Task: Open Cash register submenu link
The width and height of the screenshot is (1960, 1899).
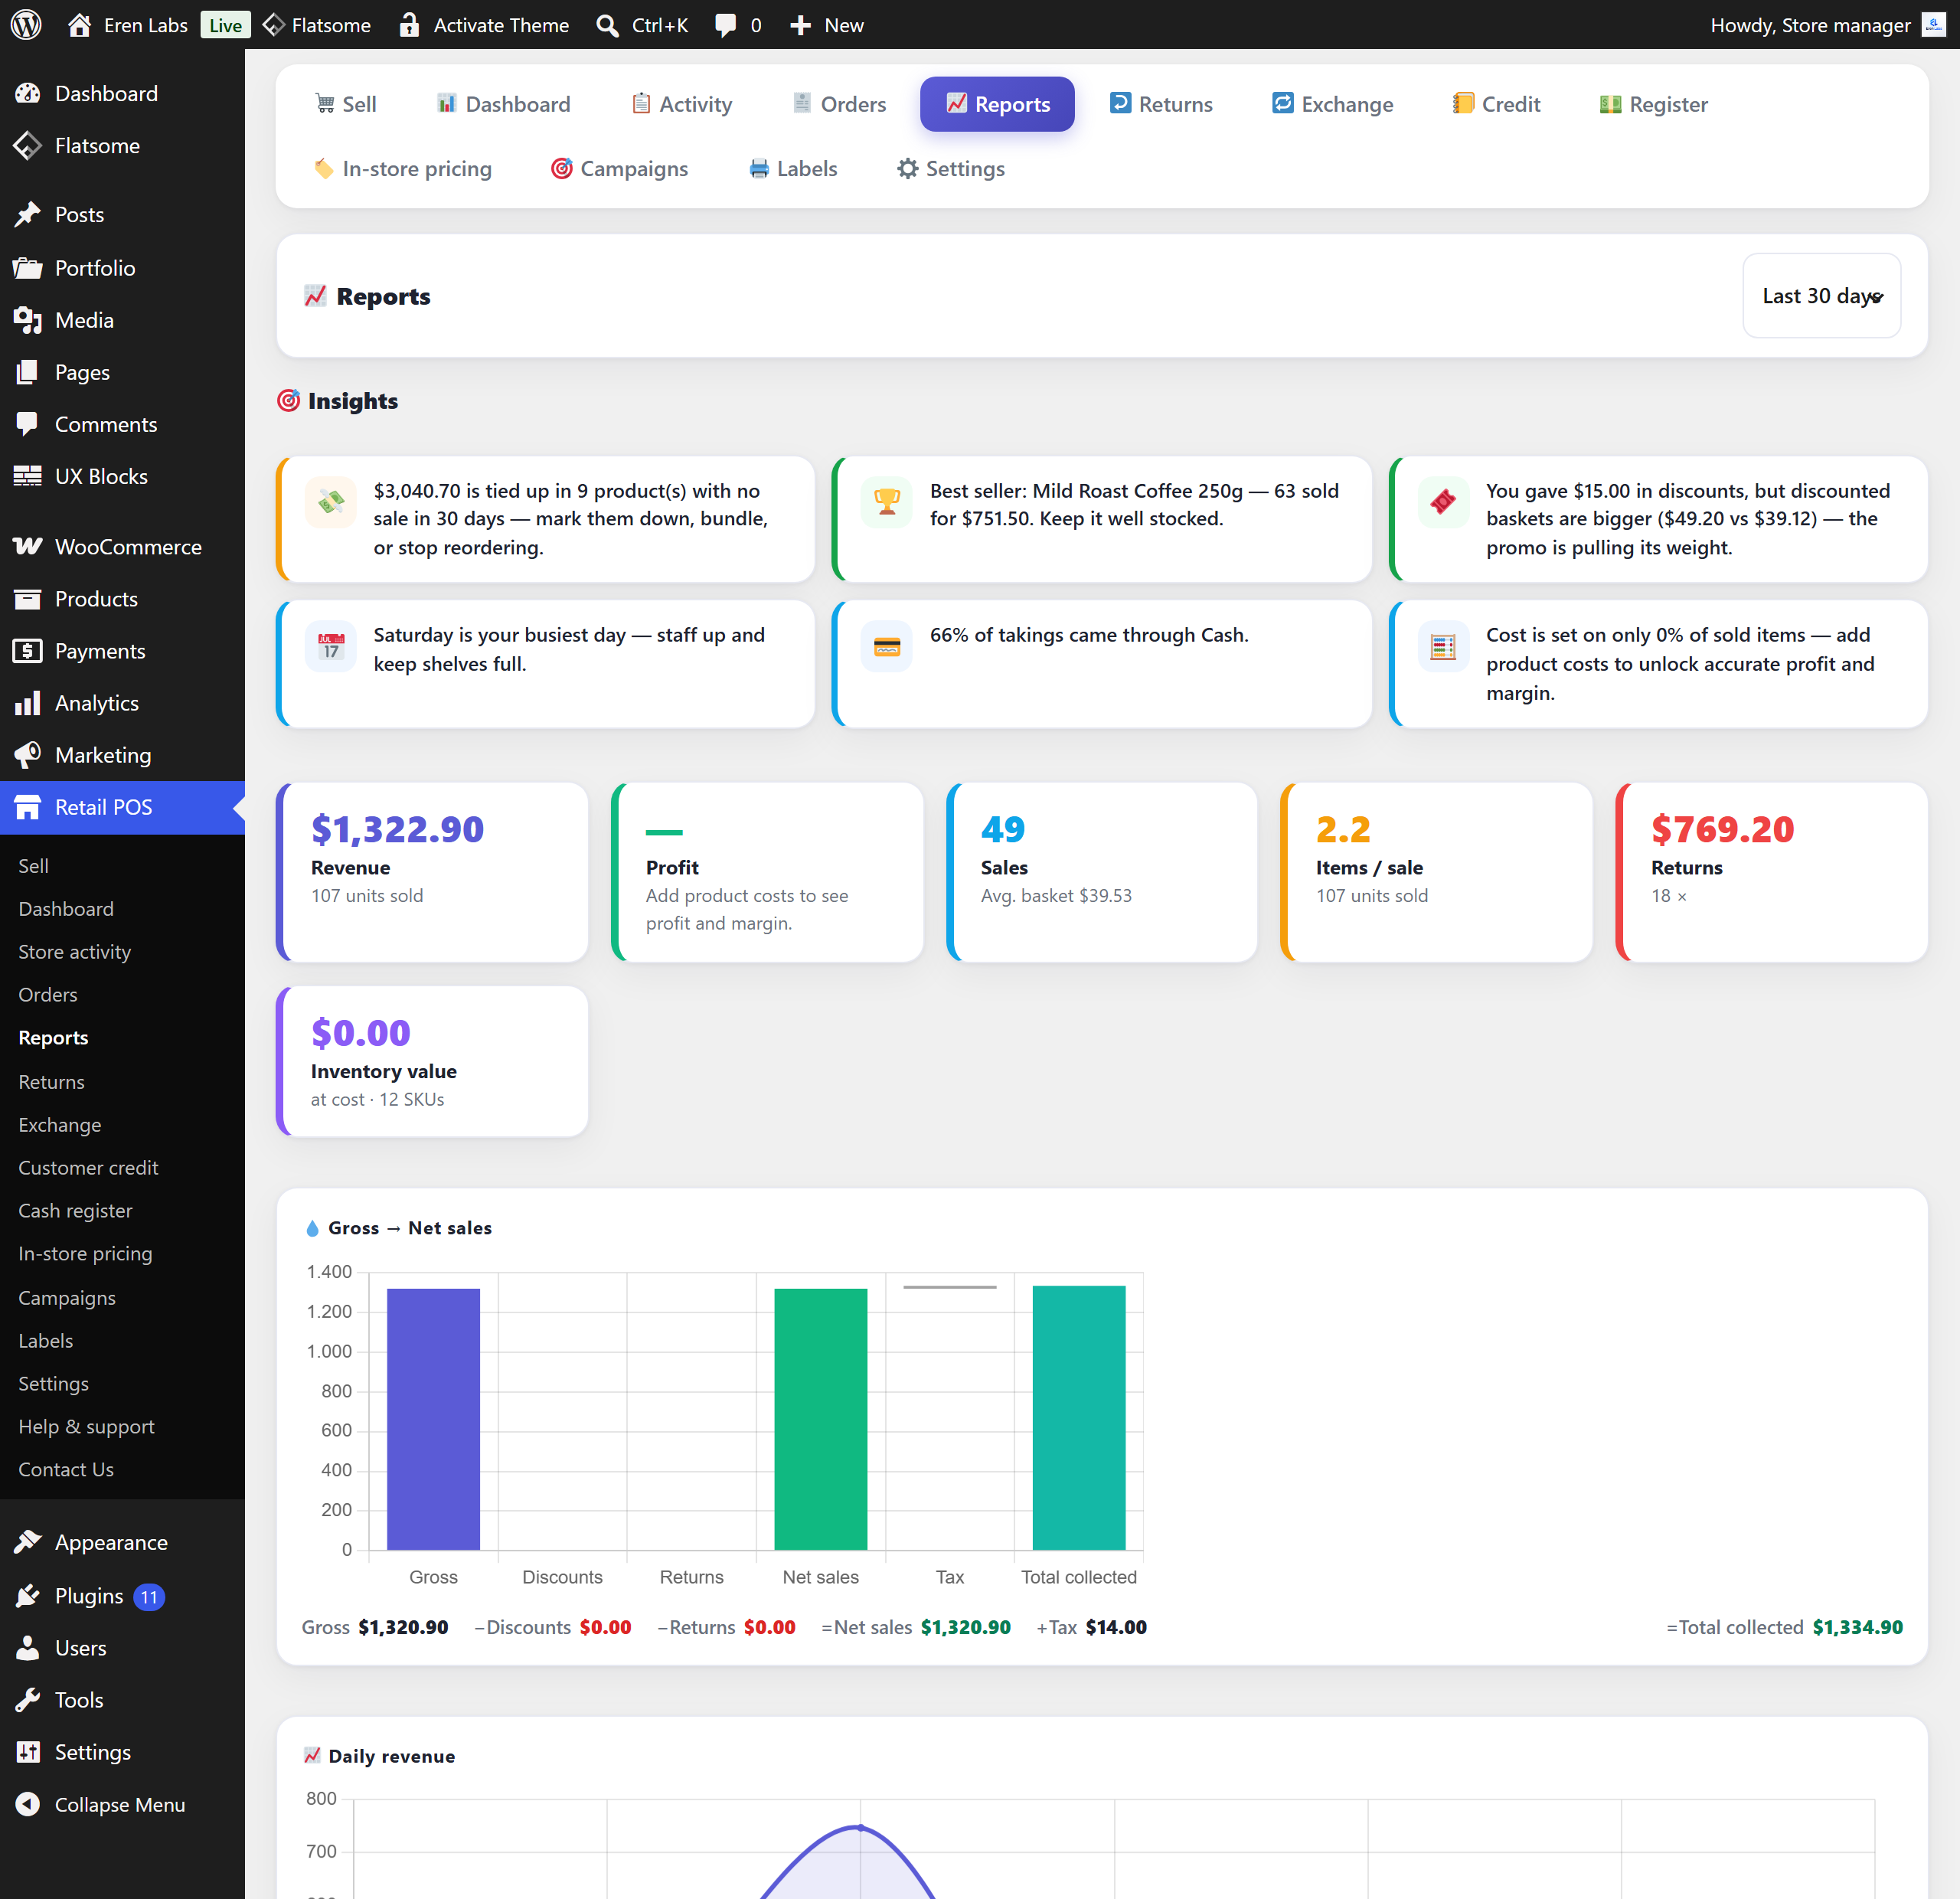Action: (75, 1210)
